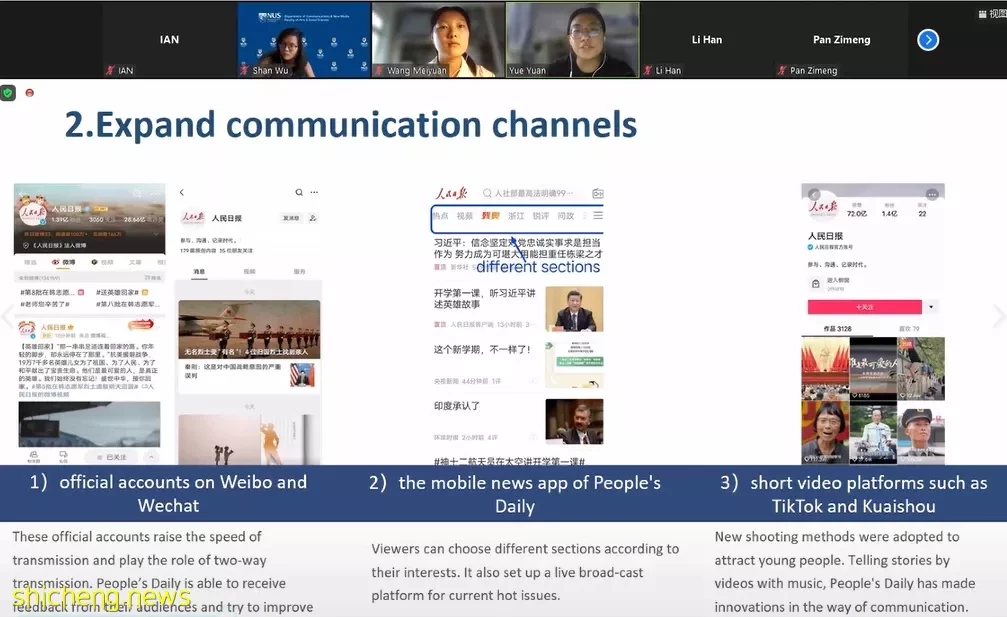Screen dimensions: 1007x617
Task: Click the 发消息 button in WeChat screenshot
Action: point(291,218)
